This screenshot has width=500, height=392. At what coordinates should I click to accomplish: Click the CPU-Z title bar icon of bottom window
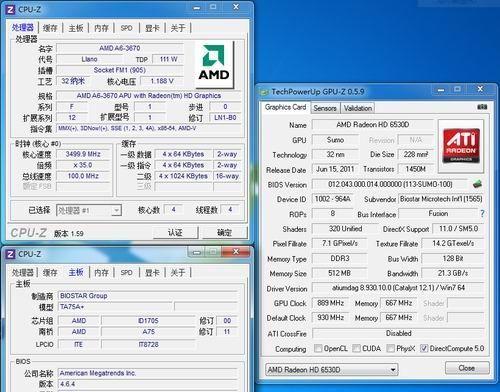pyautogui.click(x=11, y=254)
